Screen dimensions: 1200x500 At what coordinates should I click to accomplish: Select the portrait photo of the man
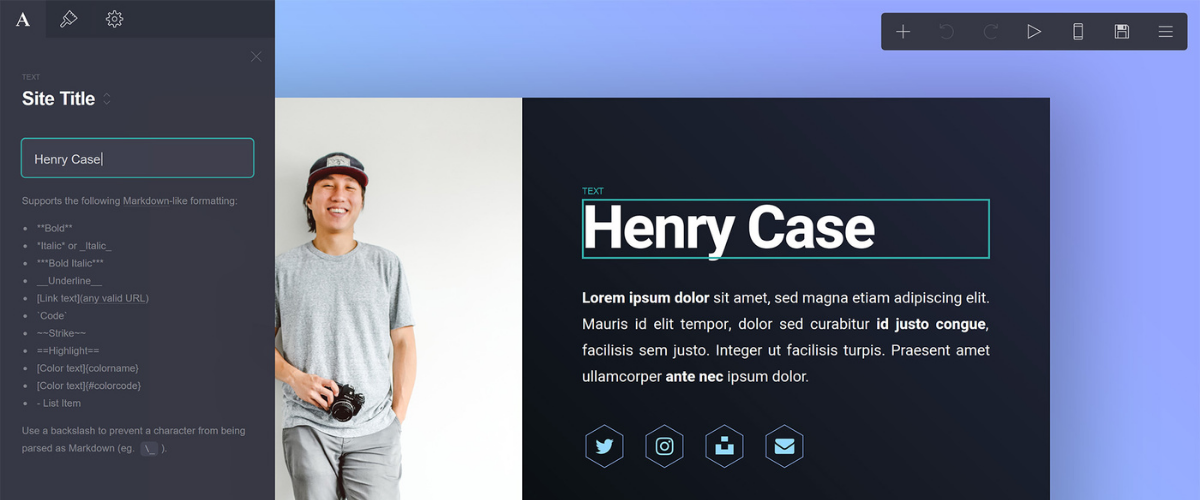click(x=398, y=299)
